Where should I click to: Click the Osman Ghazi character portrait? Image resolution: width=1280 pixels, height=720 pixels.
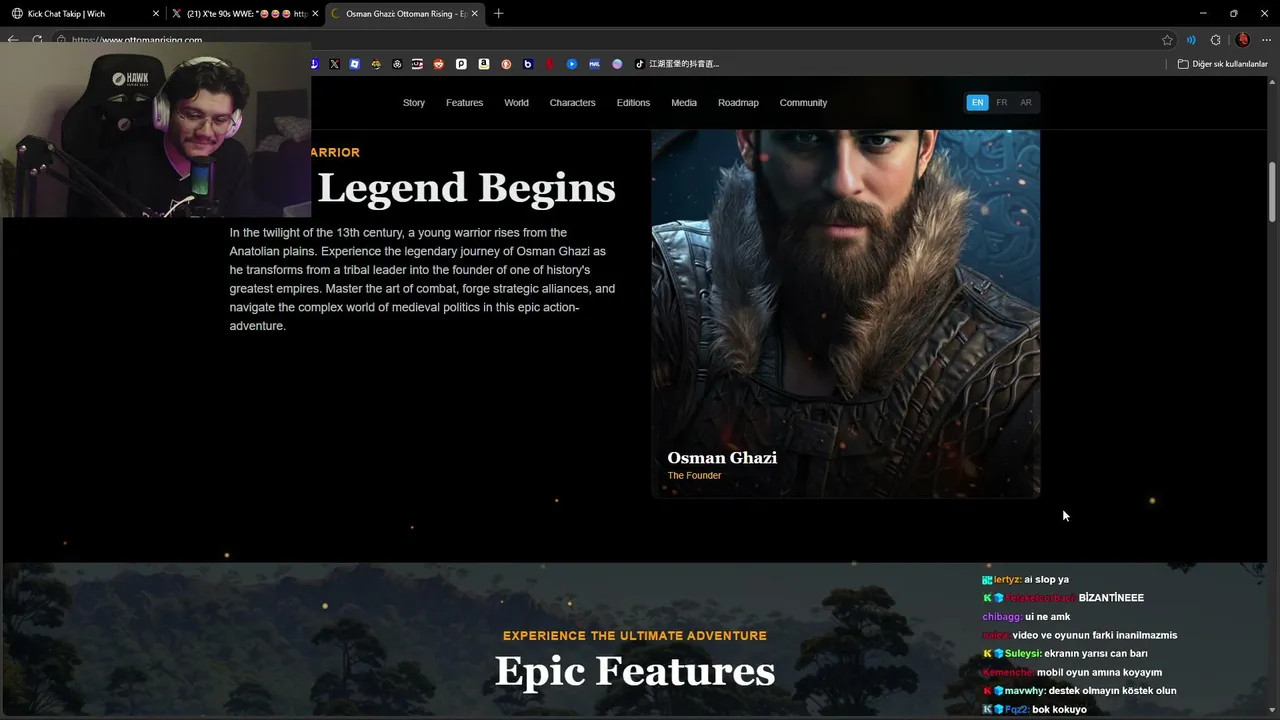click(846, 313)
